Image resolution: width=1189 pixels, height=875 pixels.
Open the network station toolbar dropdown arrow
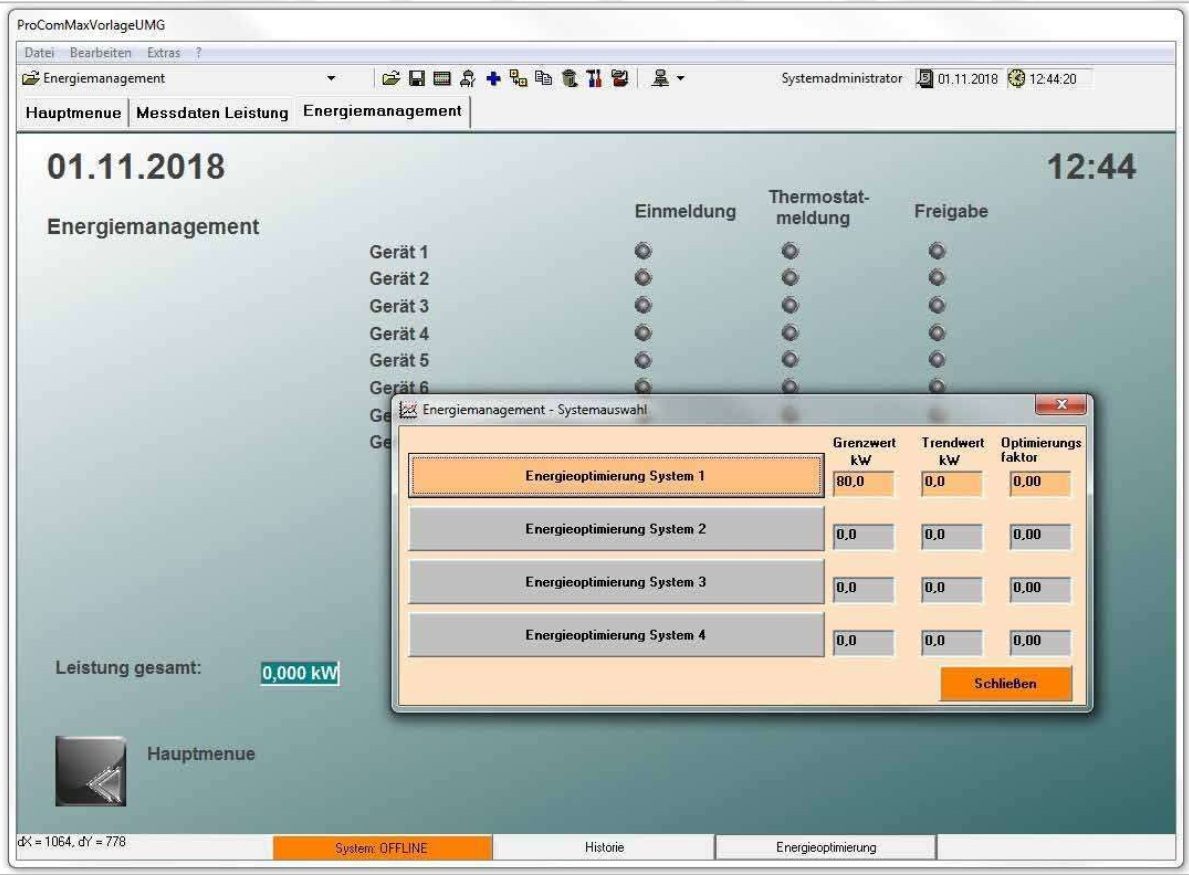click(x=680, y=79)
